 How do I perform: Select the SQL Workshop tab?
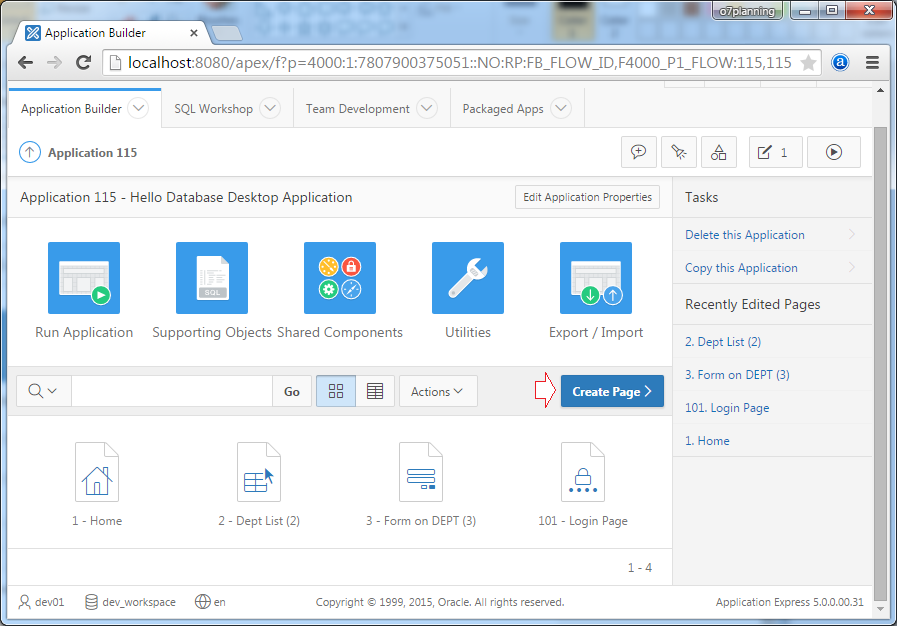click(x=227, y=109)
